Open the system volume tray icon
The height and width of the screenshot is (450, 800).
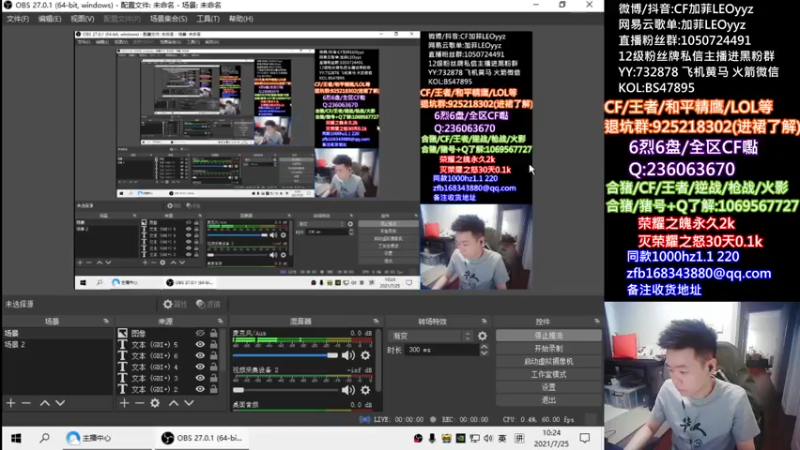click(x=488, y=438)
